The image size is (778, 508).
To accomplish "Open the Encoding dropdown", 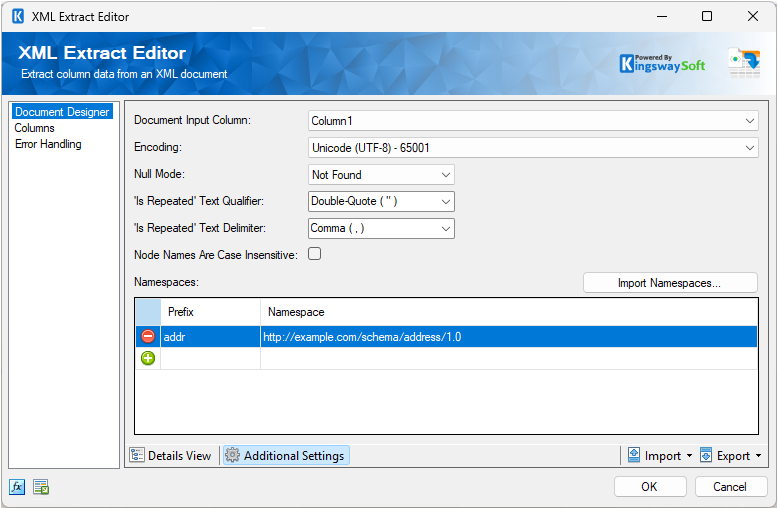I will 533,148.
